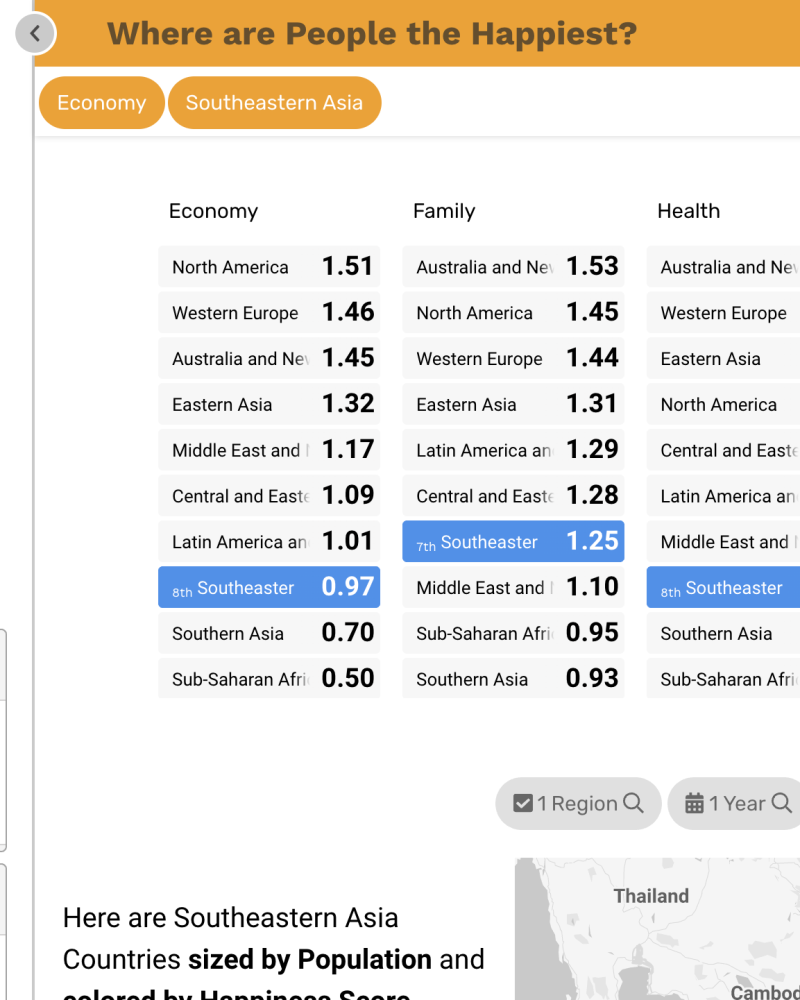The height and width of the screenshot is (1000, 800).
Task: Choose Southern Asia 0.93 Family row
Action: click(513, 678)
